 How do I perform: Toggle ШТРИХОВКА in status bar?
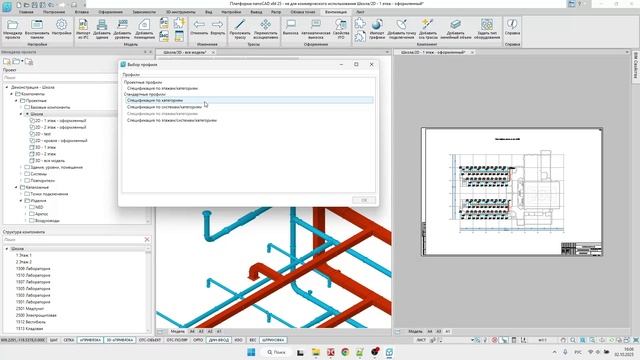[x=273, y=340]
